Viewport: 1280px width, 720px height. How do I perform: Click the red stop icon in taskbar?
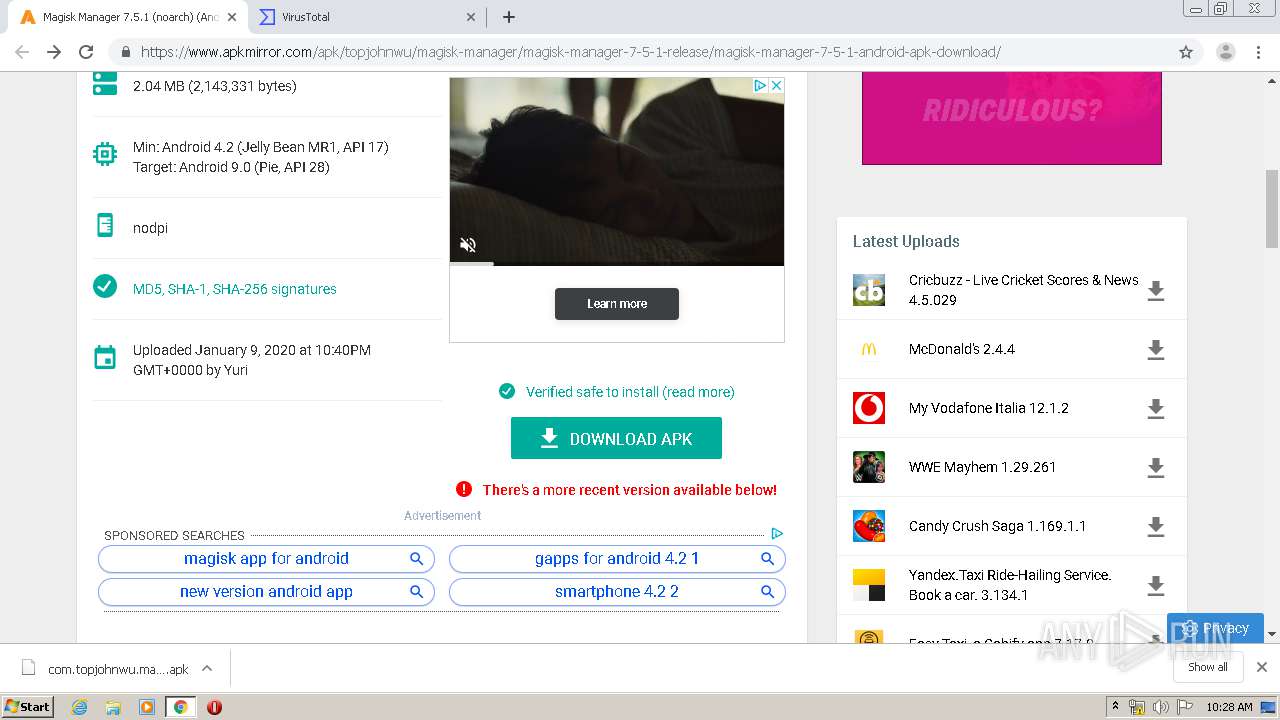point(214,707)
